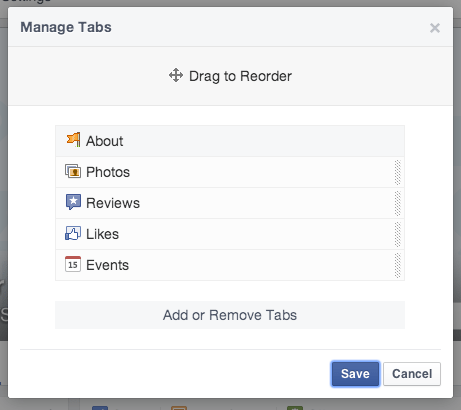This screenshot has height=410, width=461.
Task: Open Add or Remove Tabs
Action: (230, 315)
